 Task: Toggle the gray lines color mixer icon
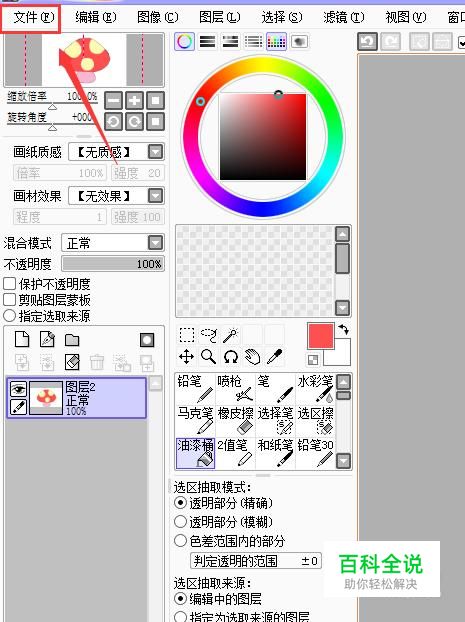254,42
